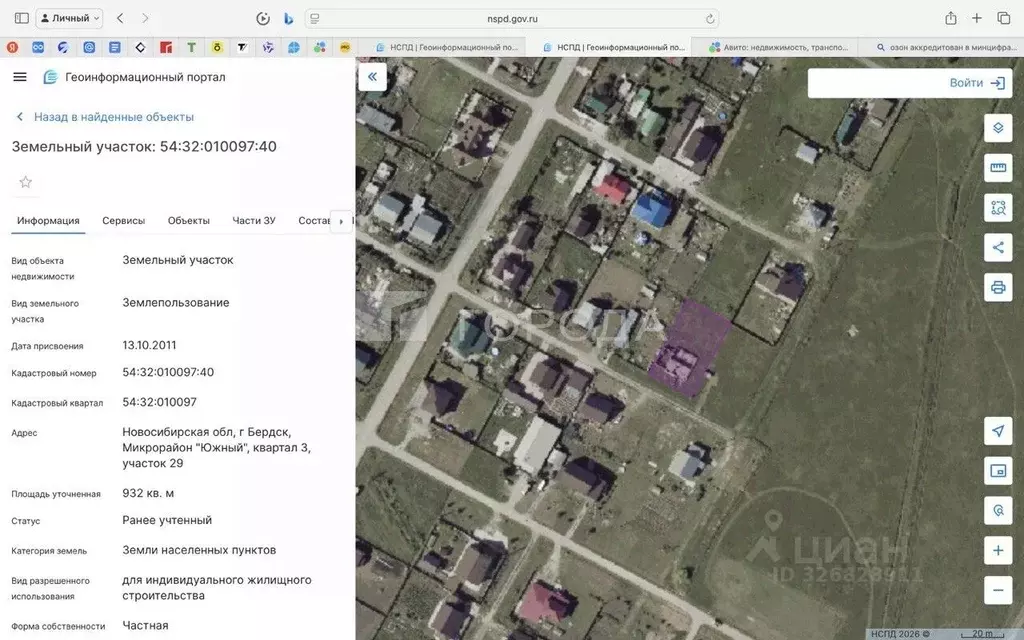This screenshot has width=1024, height=640.
Task: Toggle the favorite star for the parcel
Action: [24, 182]
